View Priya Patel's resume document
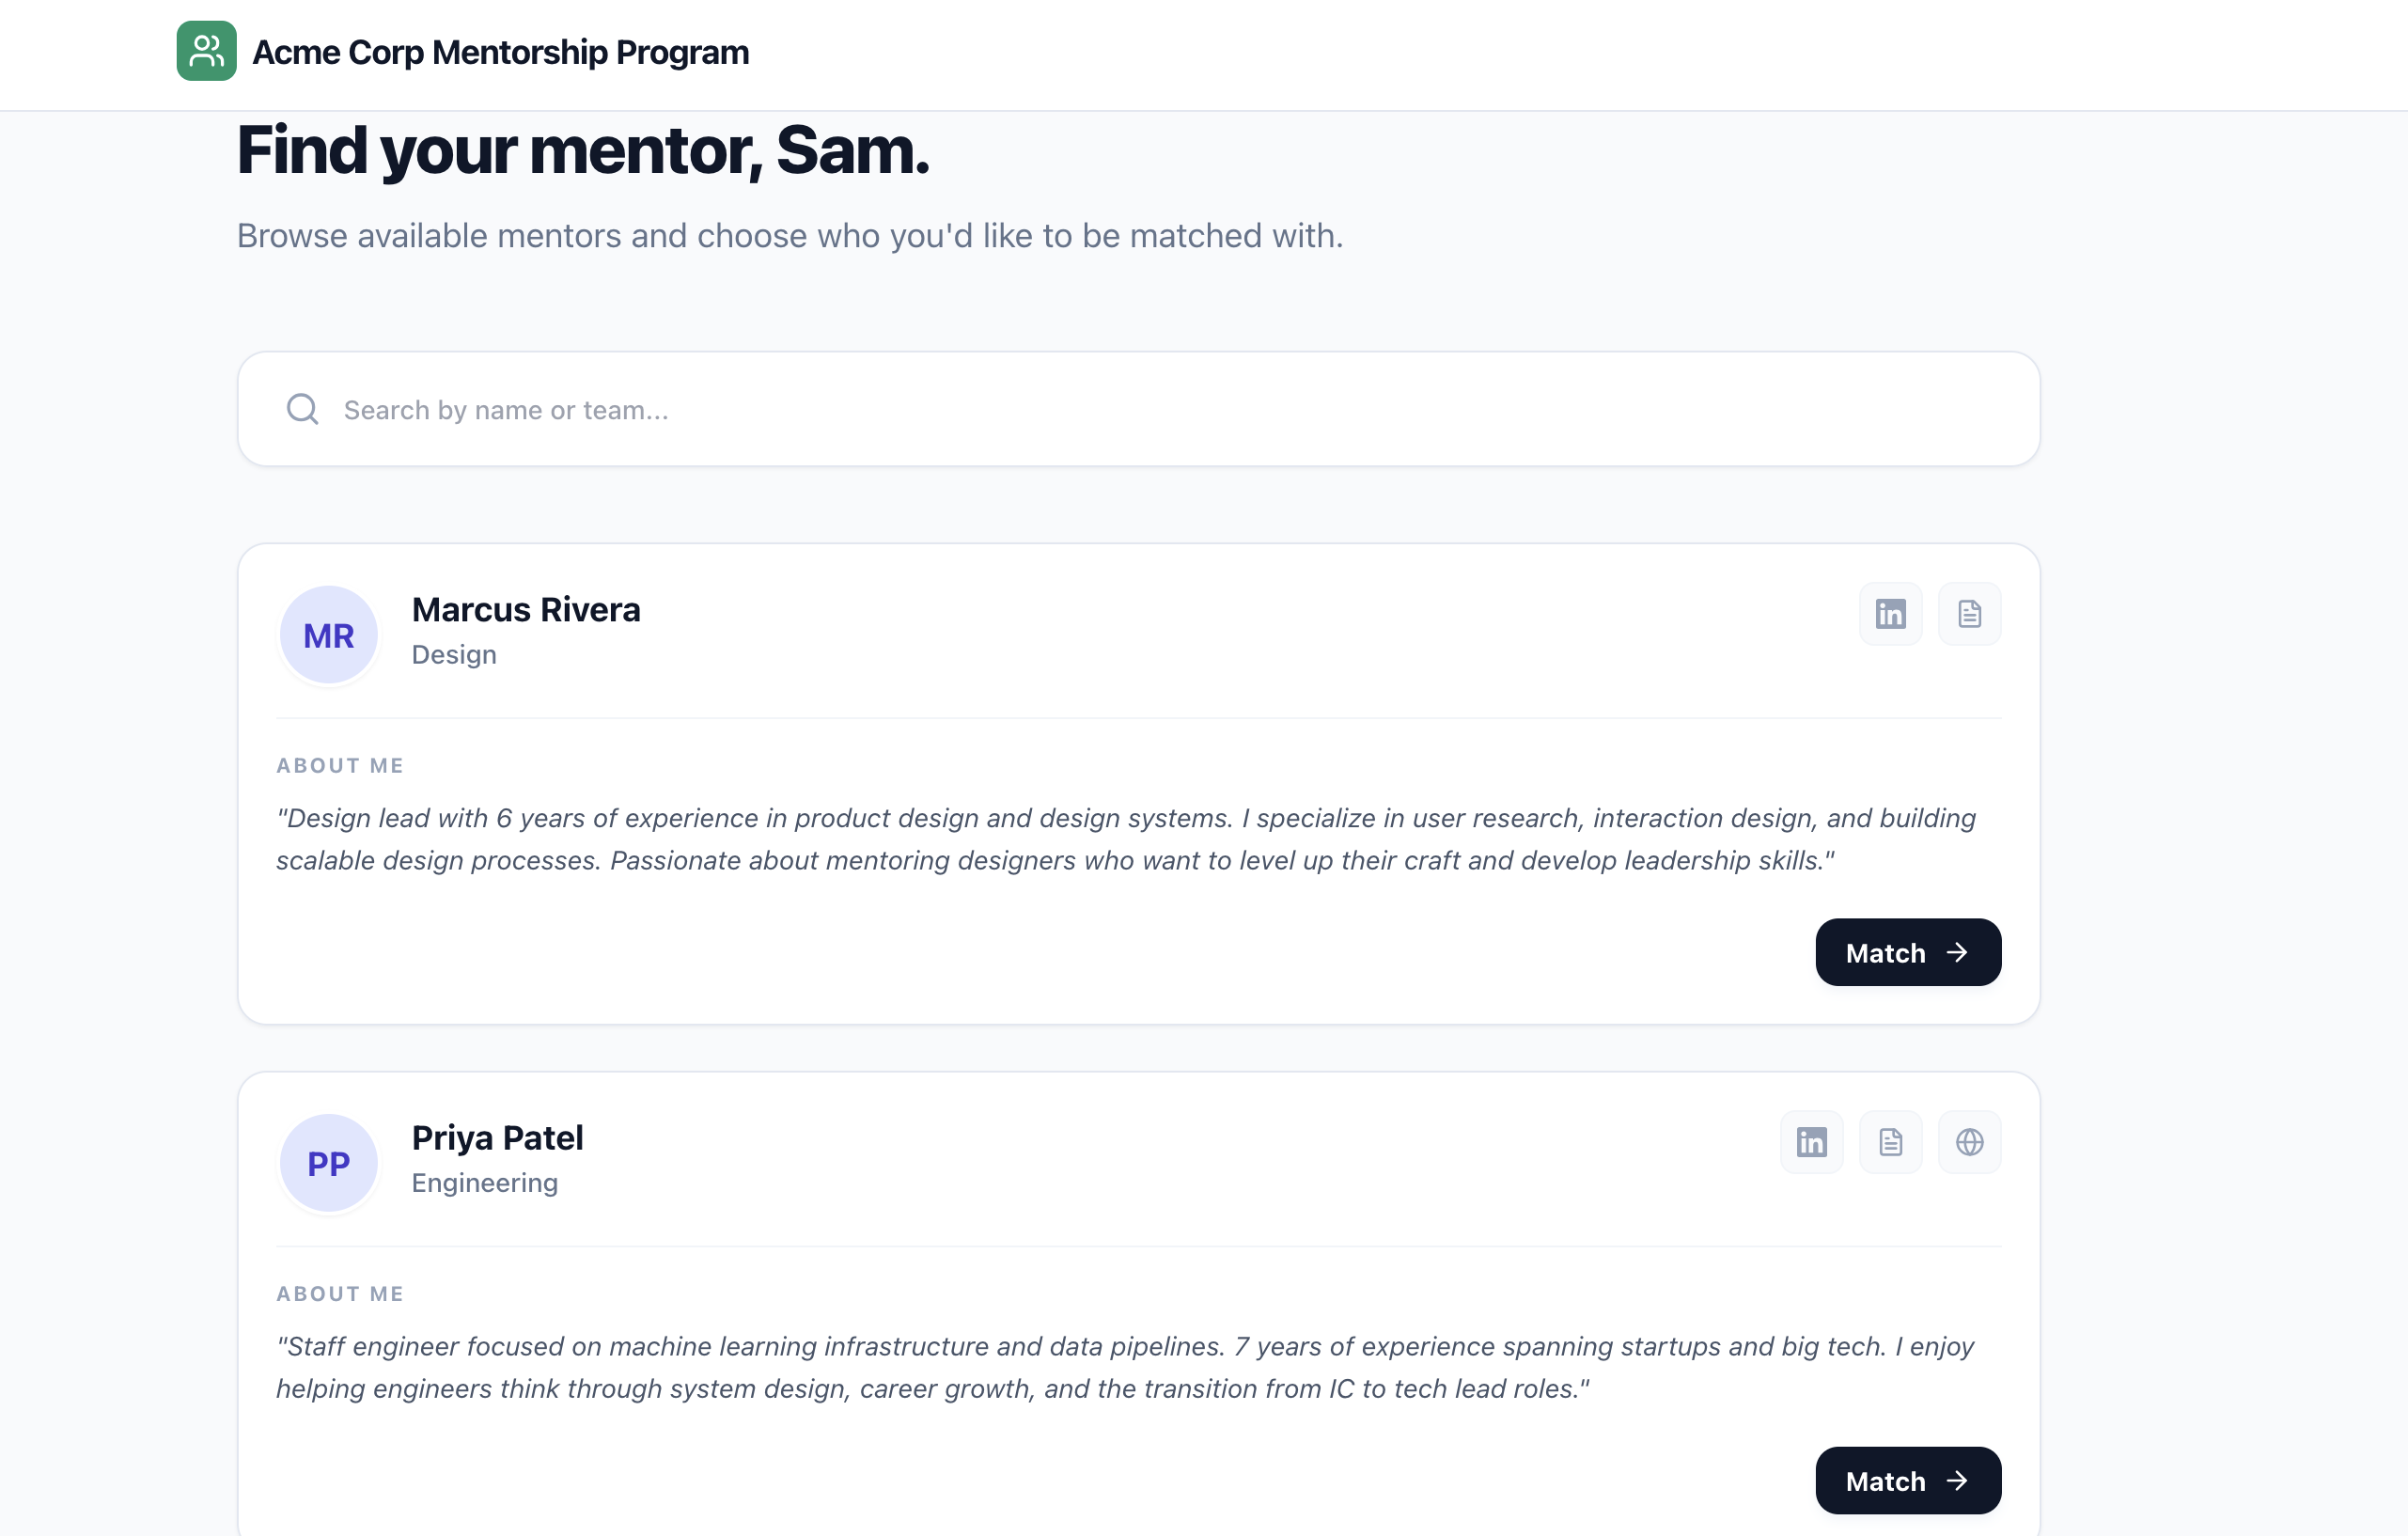 tap(1890, 1141)
